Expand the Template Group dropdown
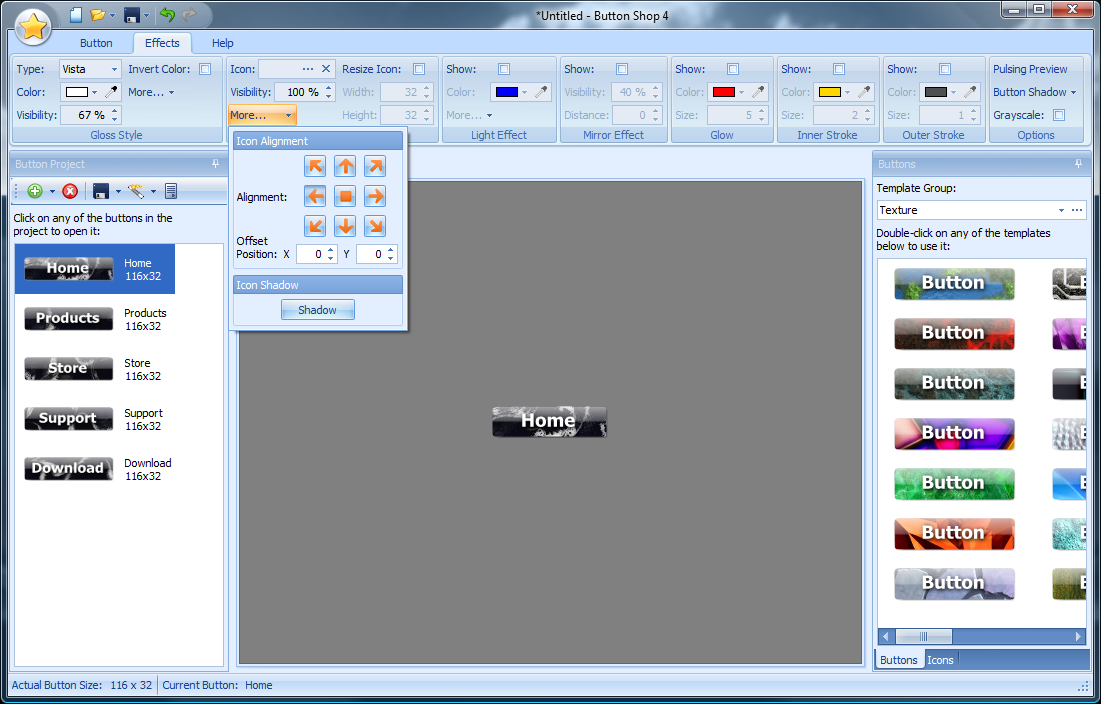Viewport: 1101px width, 704px height. click(x=1060, y=210)
